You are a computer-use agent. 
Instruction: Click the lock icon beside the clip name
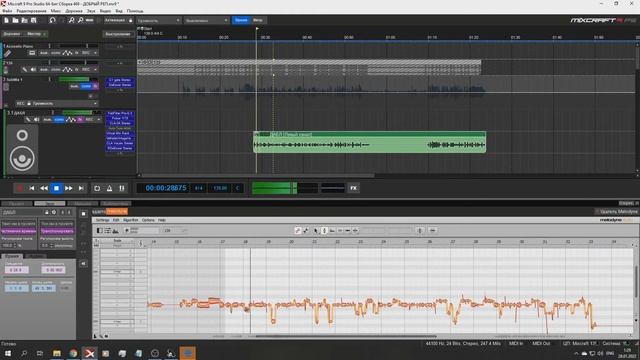[x=47, y=212]
